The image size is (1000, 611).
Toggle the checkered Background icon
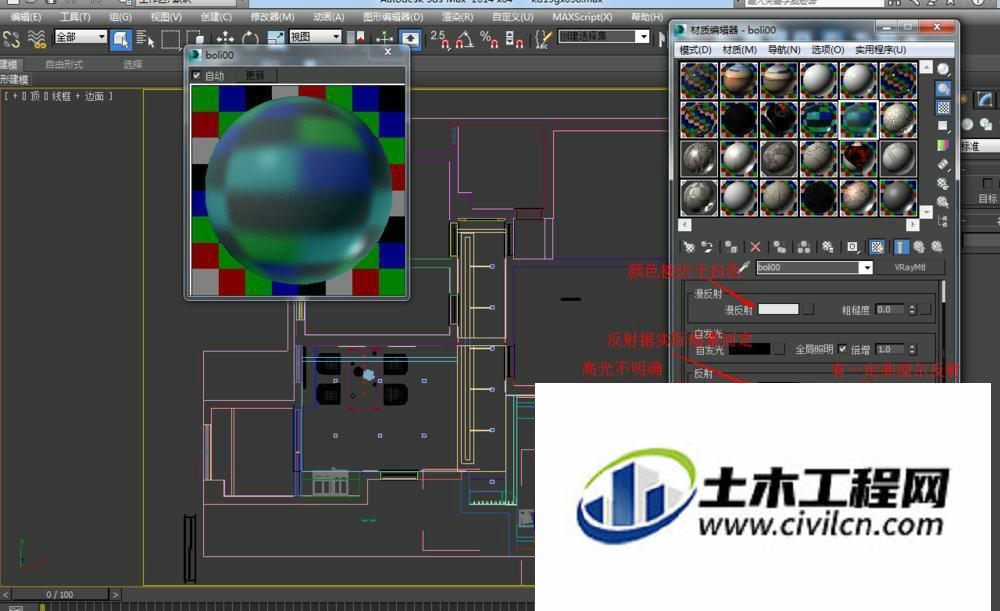coord(943,107)
